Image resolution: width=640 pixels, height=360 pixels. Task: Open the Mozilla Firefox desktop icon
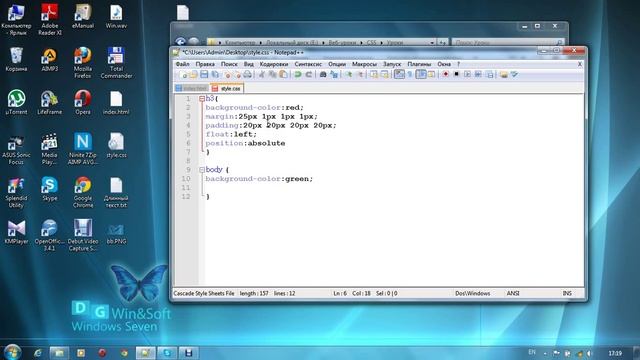(83, 63)
